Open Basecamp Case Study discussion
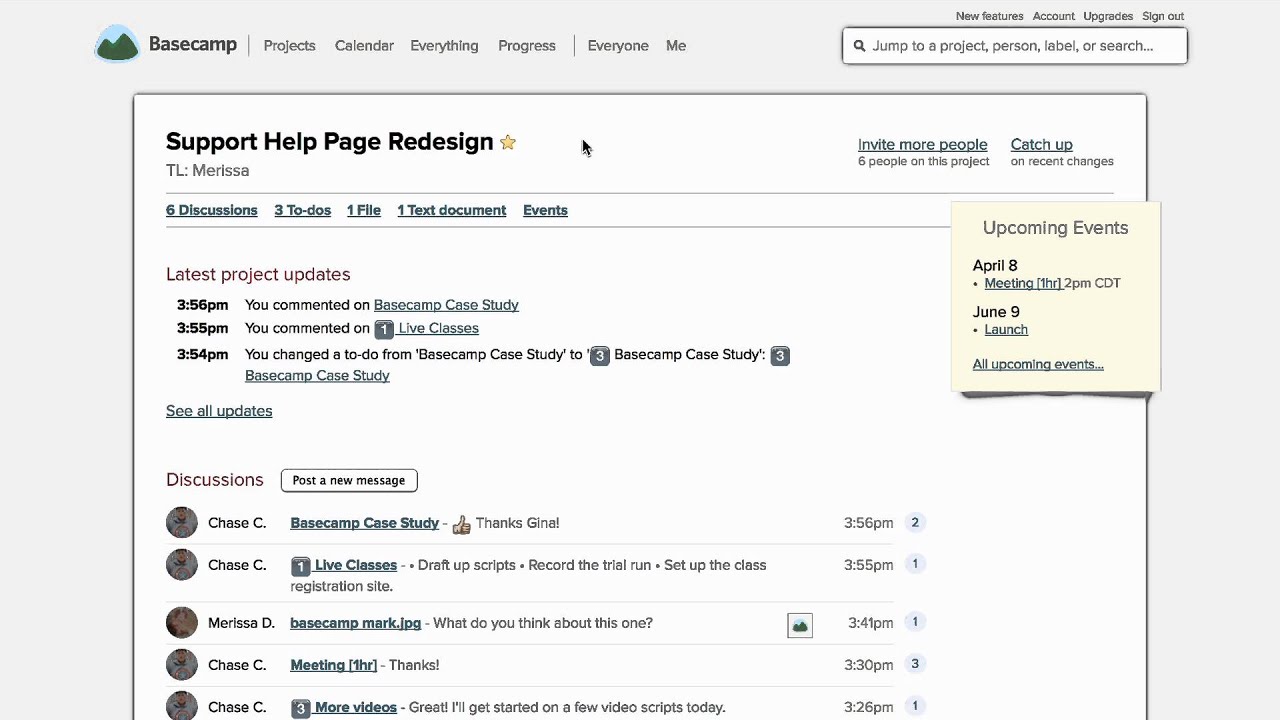 [x=364, y=523]
